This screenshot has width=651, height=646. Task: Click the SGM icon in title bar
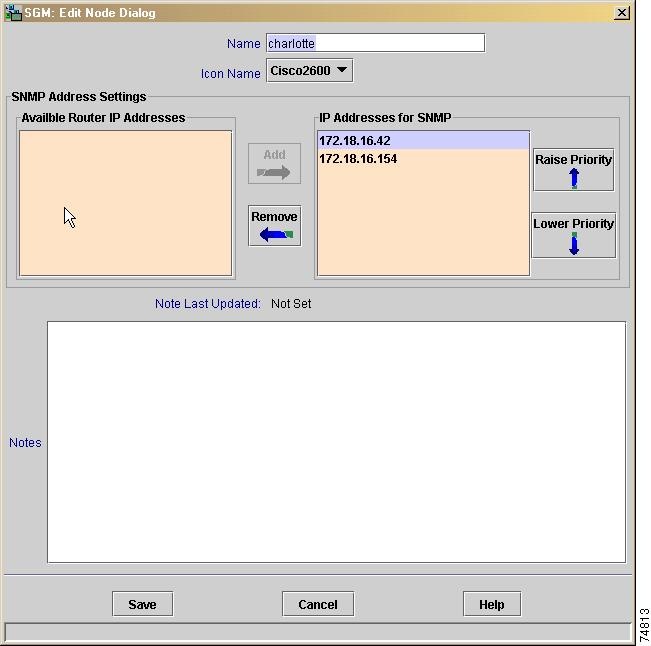pyautogui.click(x=13, y=13)
